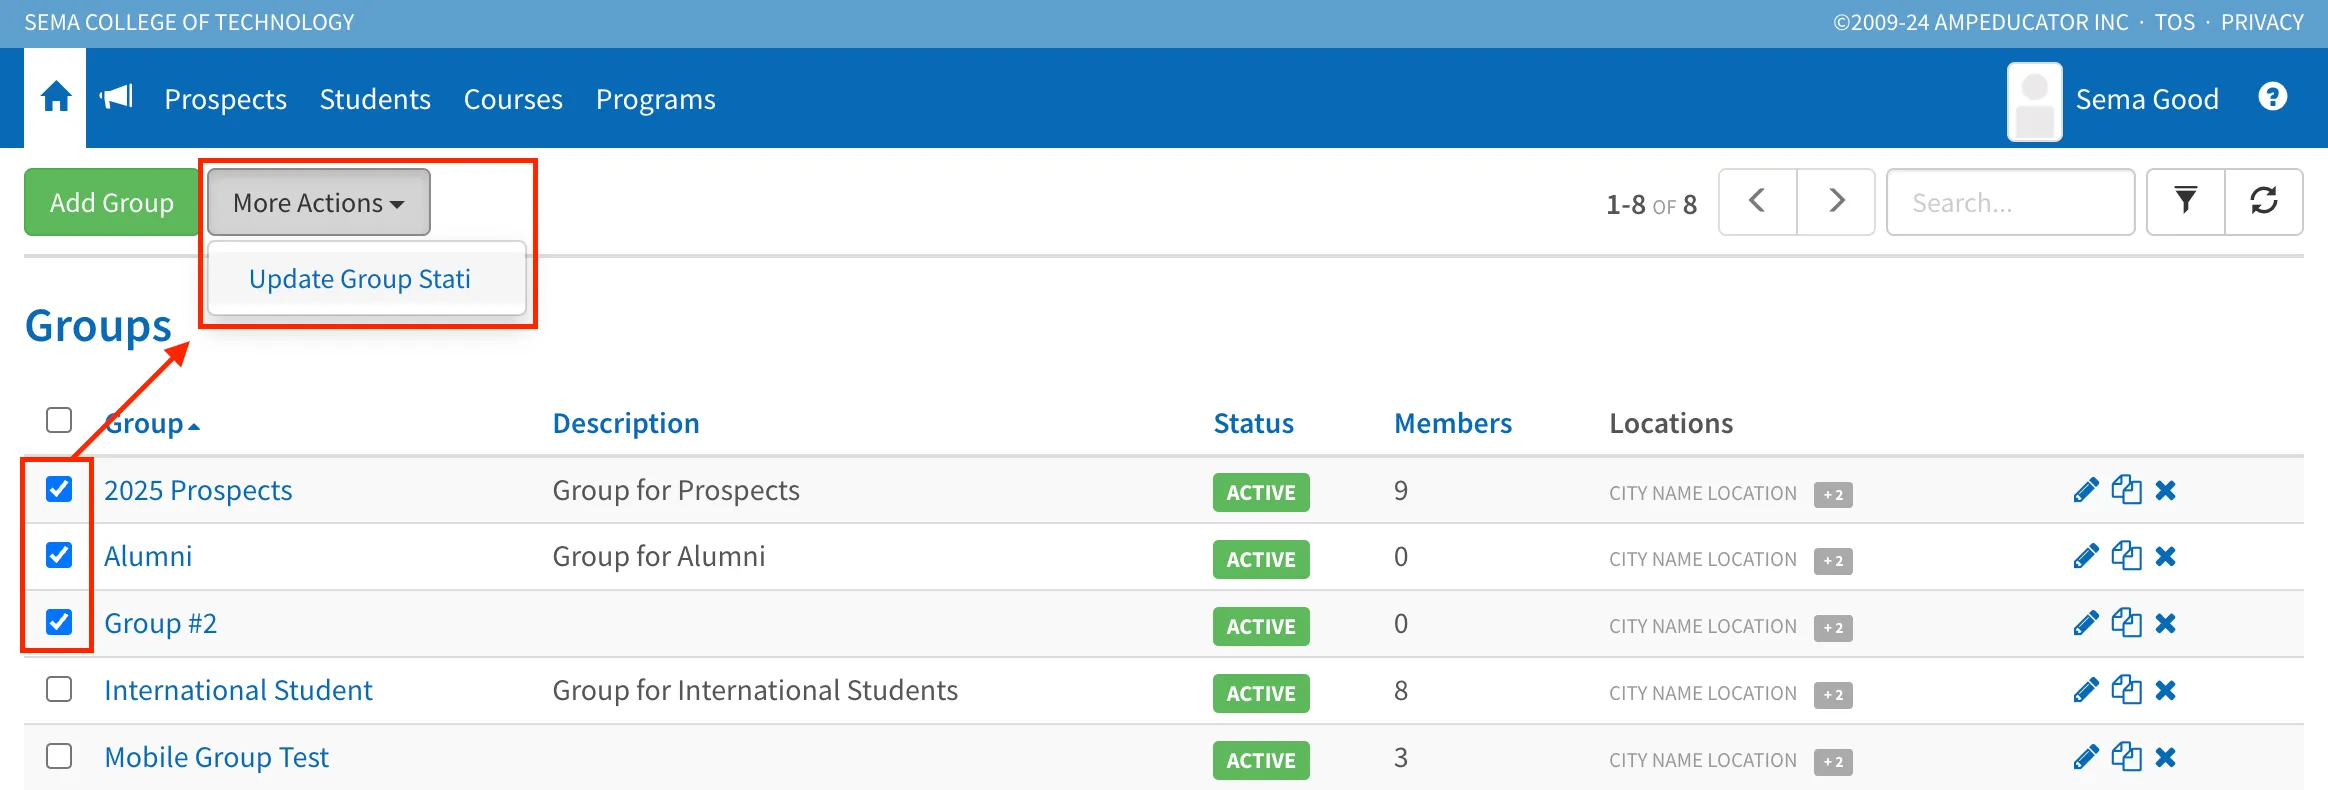Delete the Alumni group
Viewport: 2328px width, 790px height.
[x=2166, y=556]
